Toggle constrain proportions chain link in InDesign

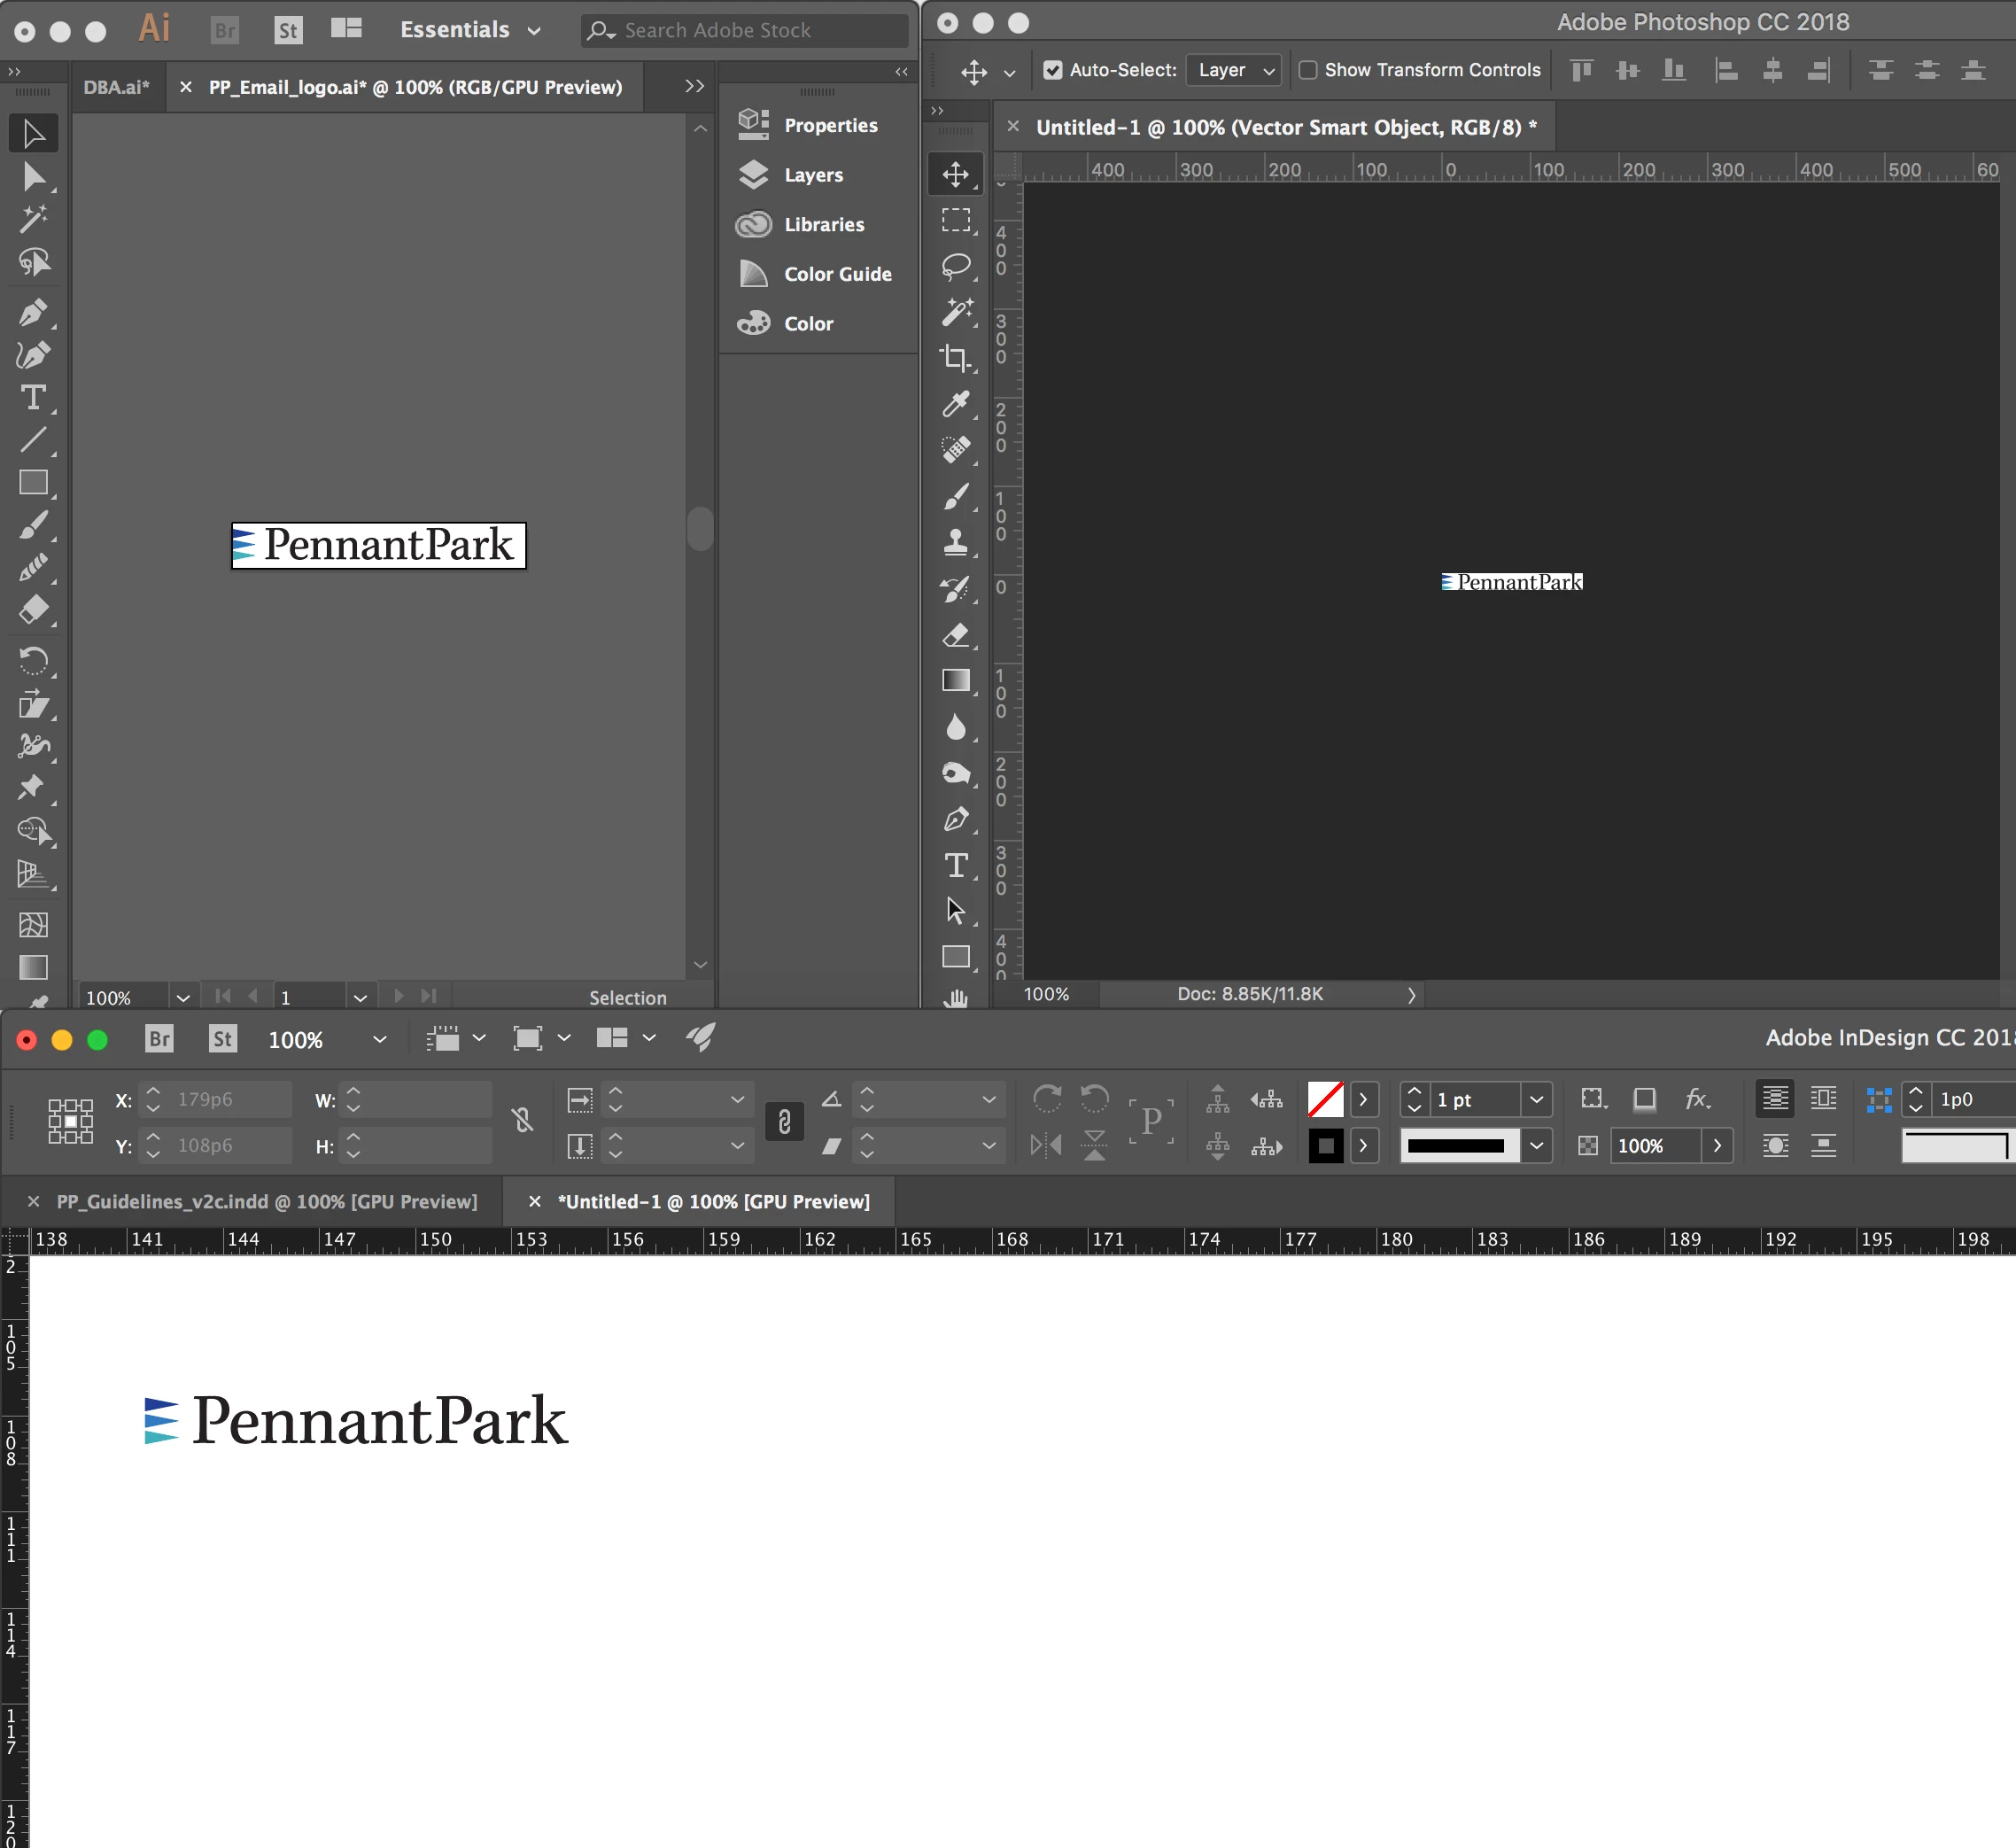pos(784,1122)
